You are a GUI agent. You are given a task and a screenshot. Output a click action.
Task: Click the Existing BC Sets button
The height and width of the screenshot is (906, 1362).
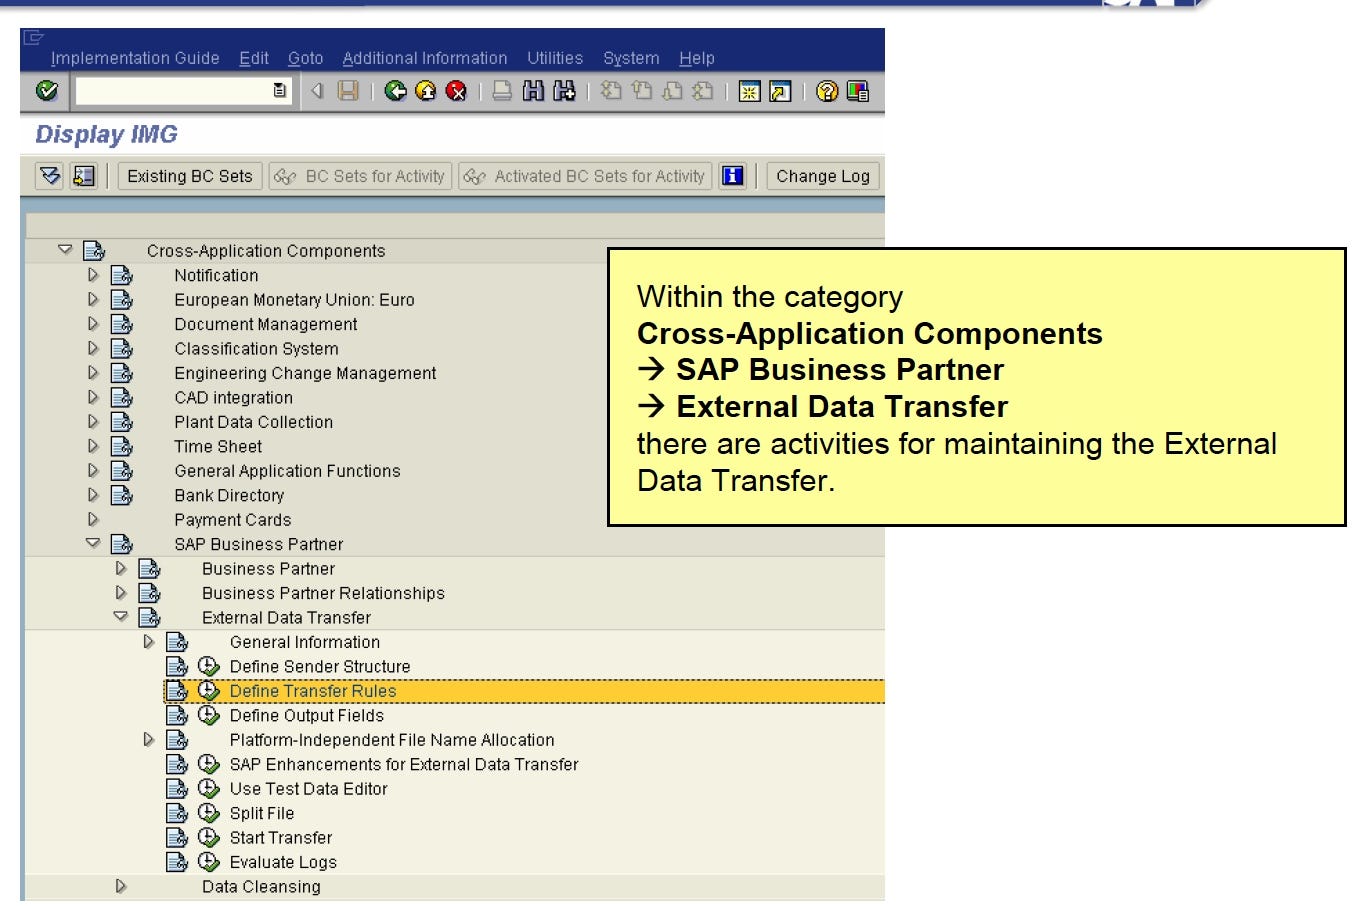click(190, 176)
